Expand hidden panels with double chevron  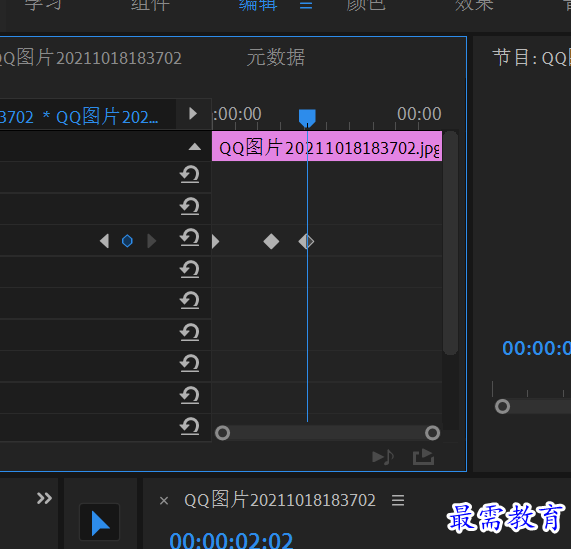click(x=44, y=498)
